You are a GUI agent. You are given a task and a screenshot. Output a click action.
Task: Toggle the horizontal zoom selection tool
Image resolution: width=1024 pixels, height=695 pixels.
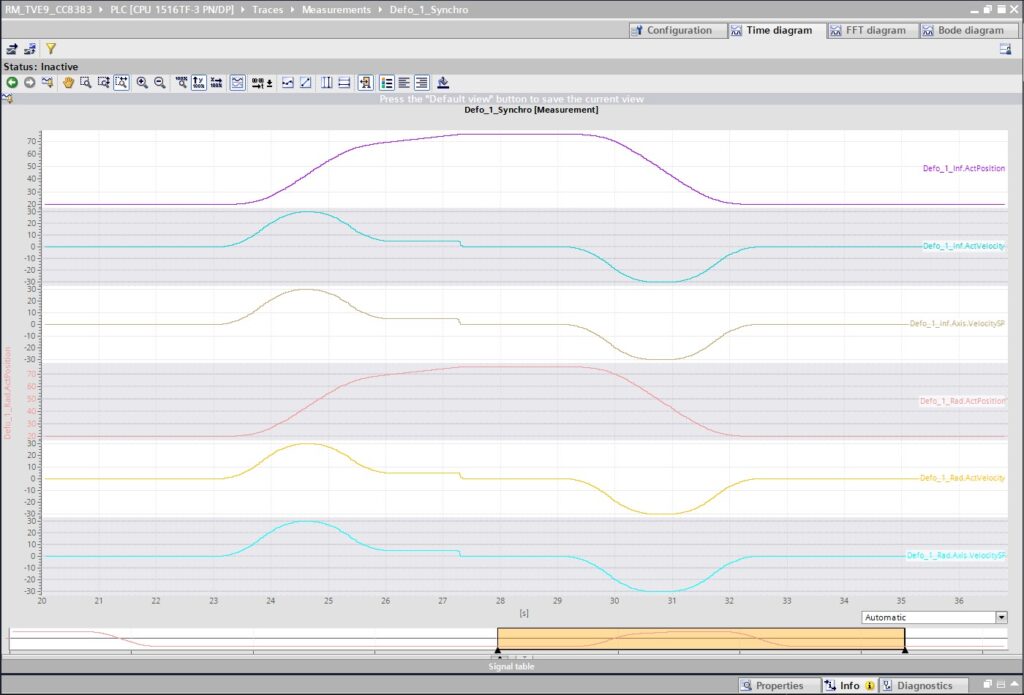coord(121,82)
